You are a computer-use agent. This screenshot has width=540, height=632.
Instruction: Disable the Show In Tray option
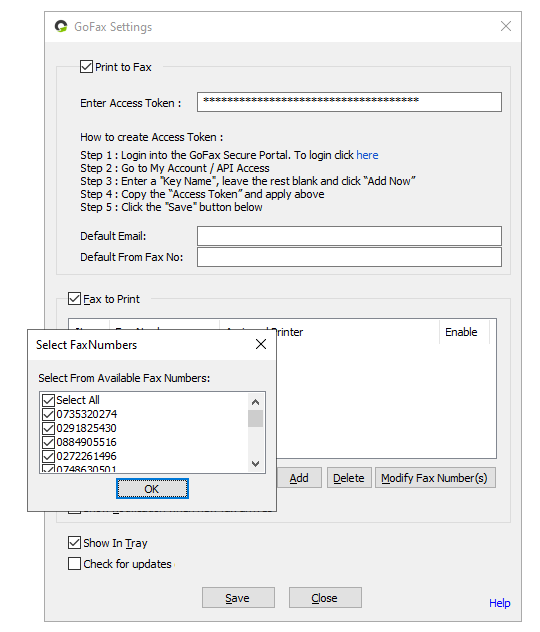coord(74,543)
